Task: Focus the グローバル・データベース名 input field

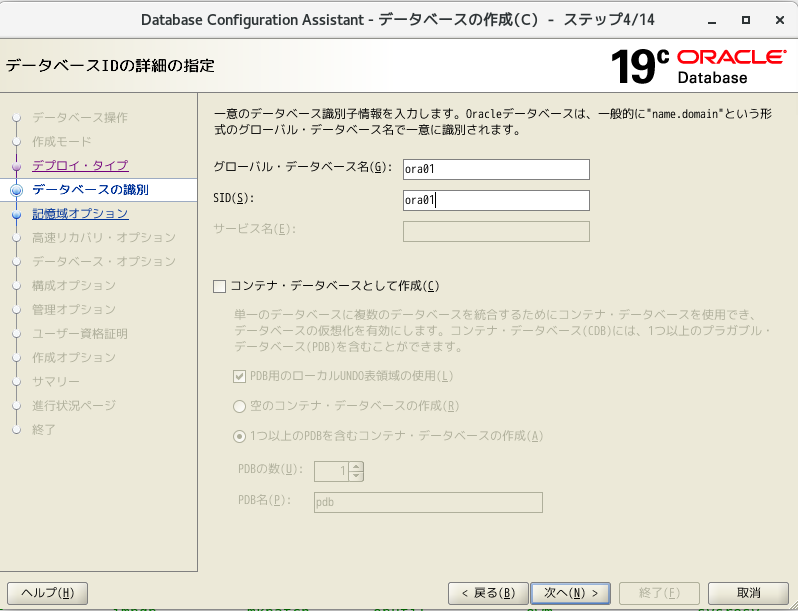Action: click(496, 169)
